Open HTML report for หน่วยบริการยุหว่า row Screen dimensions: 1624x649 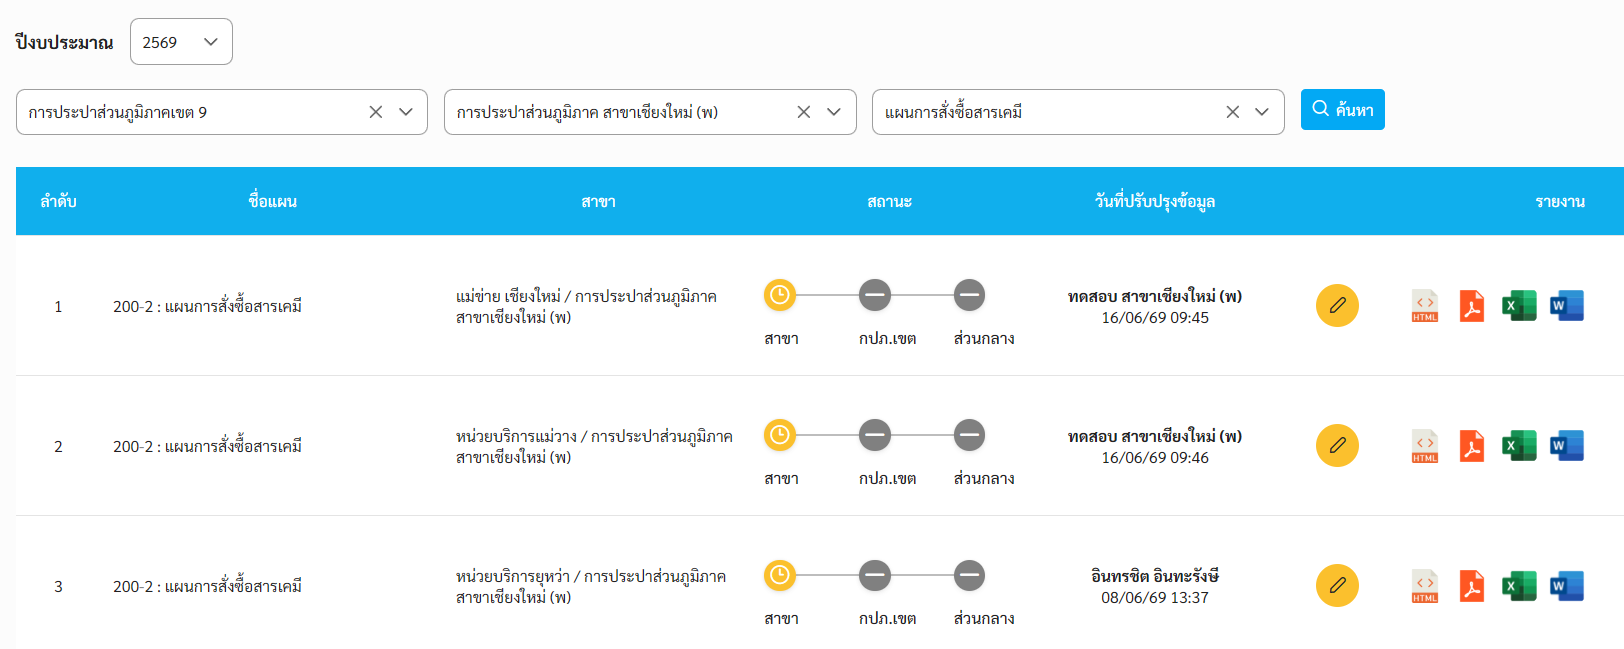1425,586
